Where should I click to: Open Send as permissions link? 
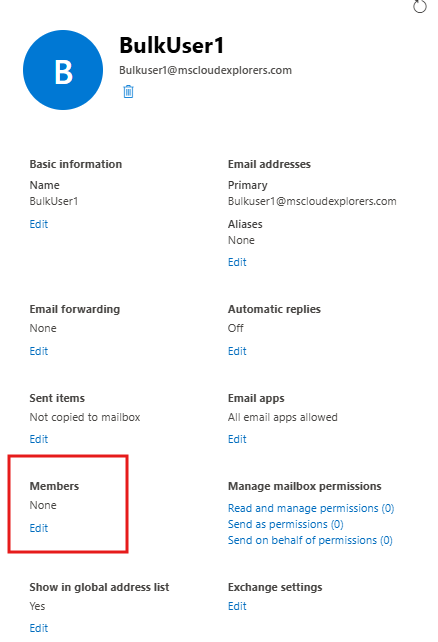pos(285,524)
